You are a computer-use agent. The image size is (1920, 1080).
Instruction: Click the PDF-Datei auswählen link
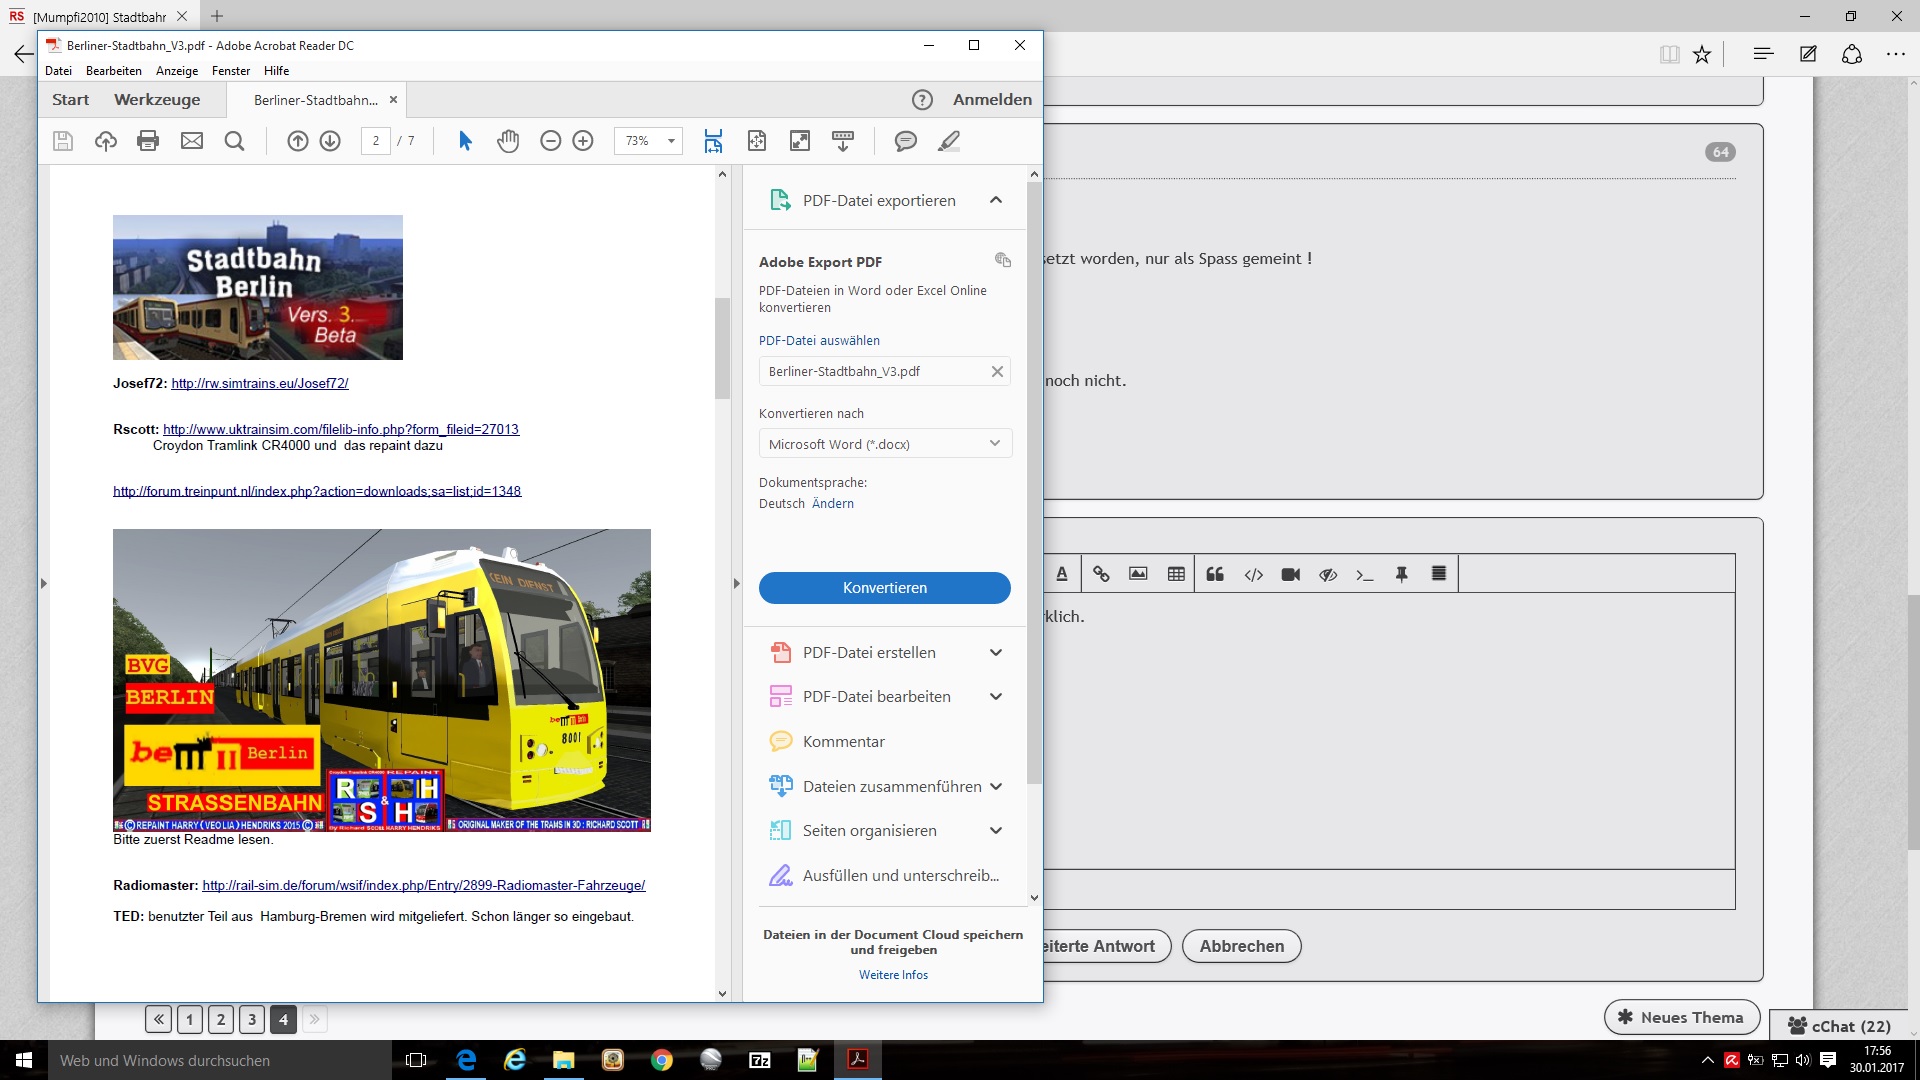[820, 341]
